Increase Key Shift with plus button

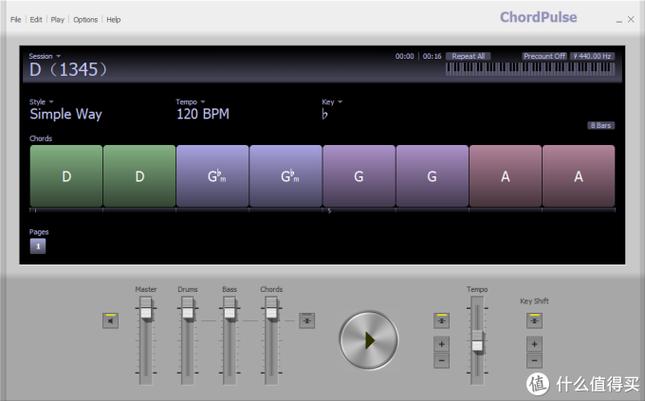coord(534,344)
